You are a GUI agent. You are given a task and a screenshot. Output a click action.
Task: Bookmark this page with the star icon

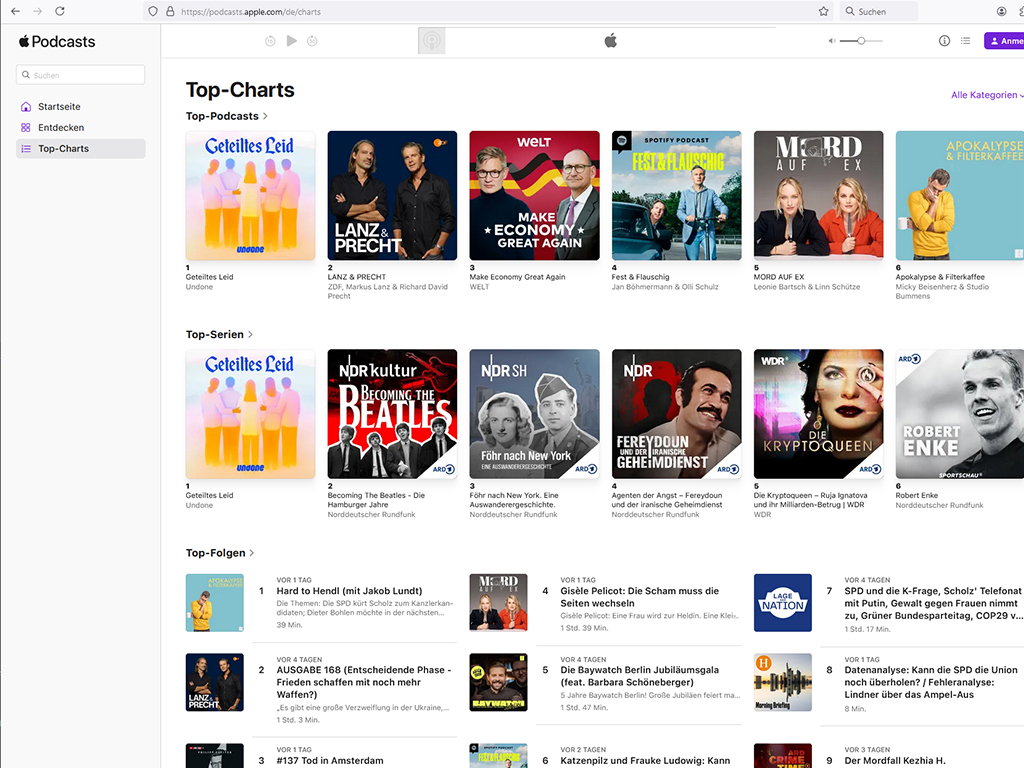(x=823, y=11)
